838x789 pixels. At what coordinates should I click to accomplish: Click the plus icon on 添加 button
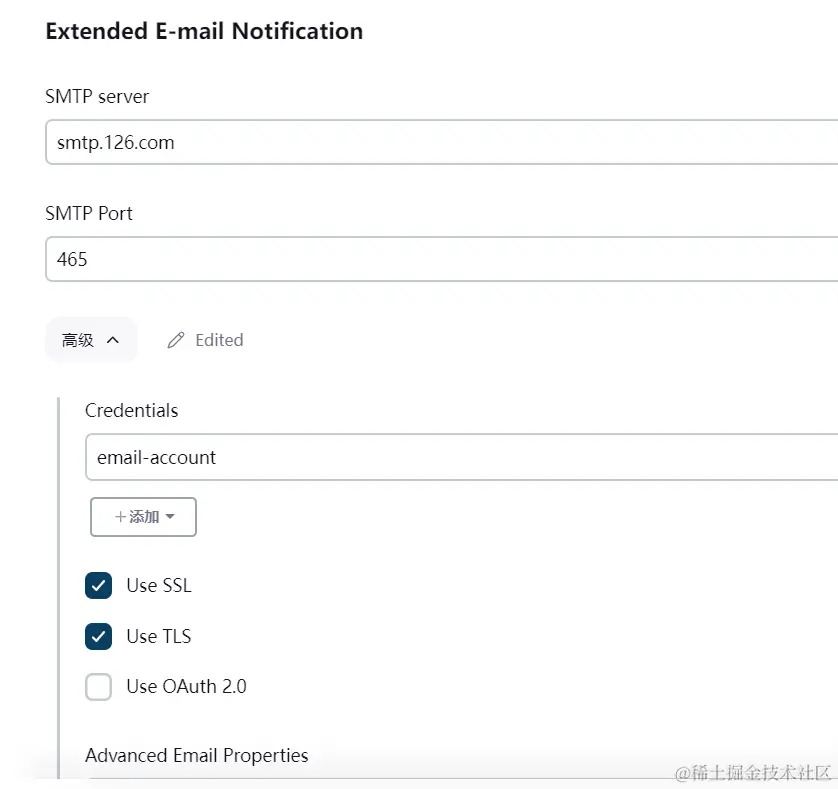tap(120, 517)
